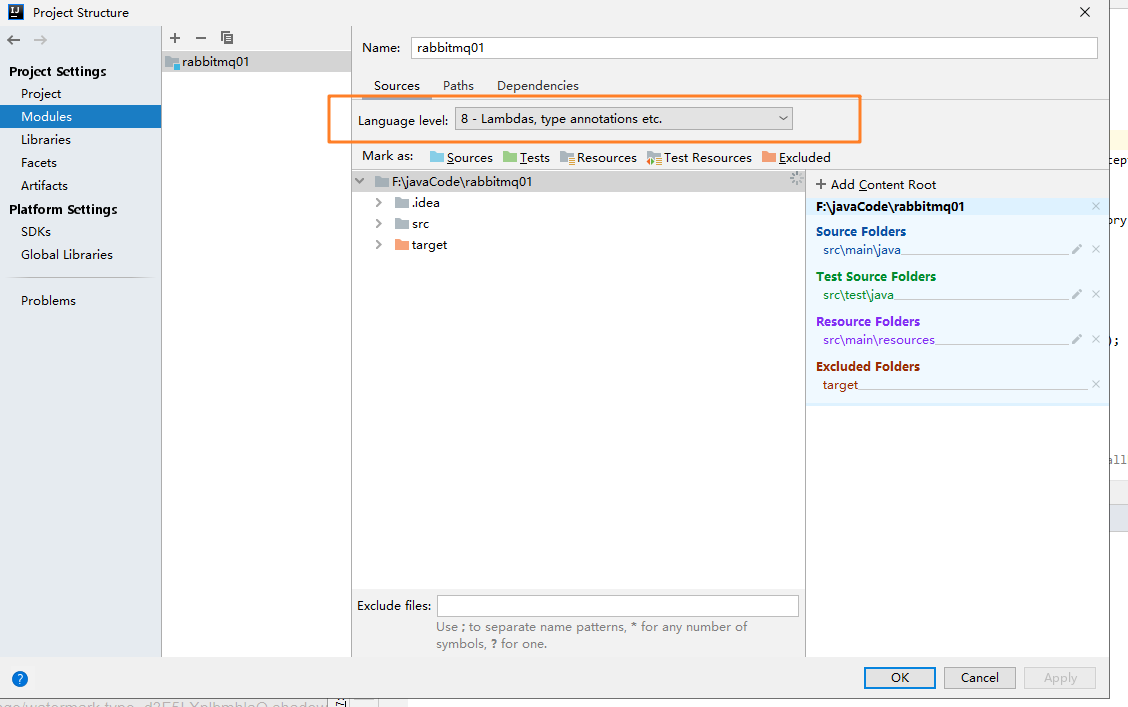This screenshot has width=1128, height=707.
Task: Edit the src\main\java source folder path
Action: pos(1075,249)
